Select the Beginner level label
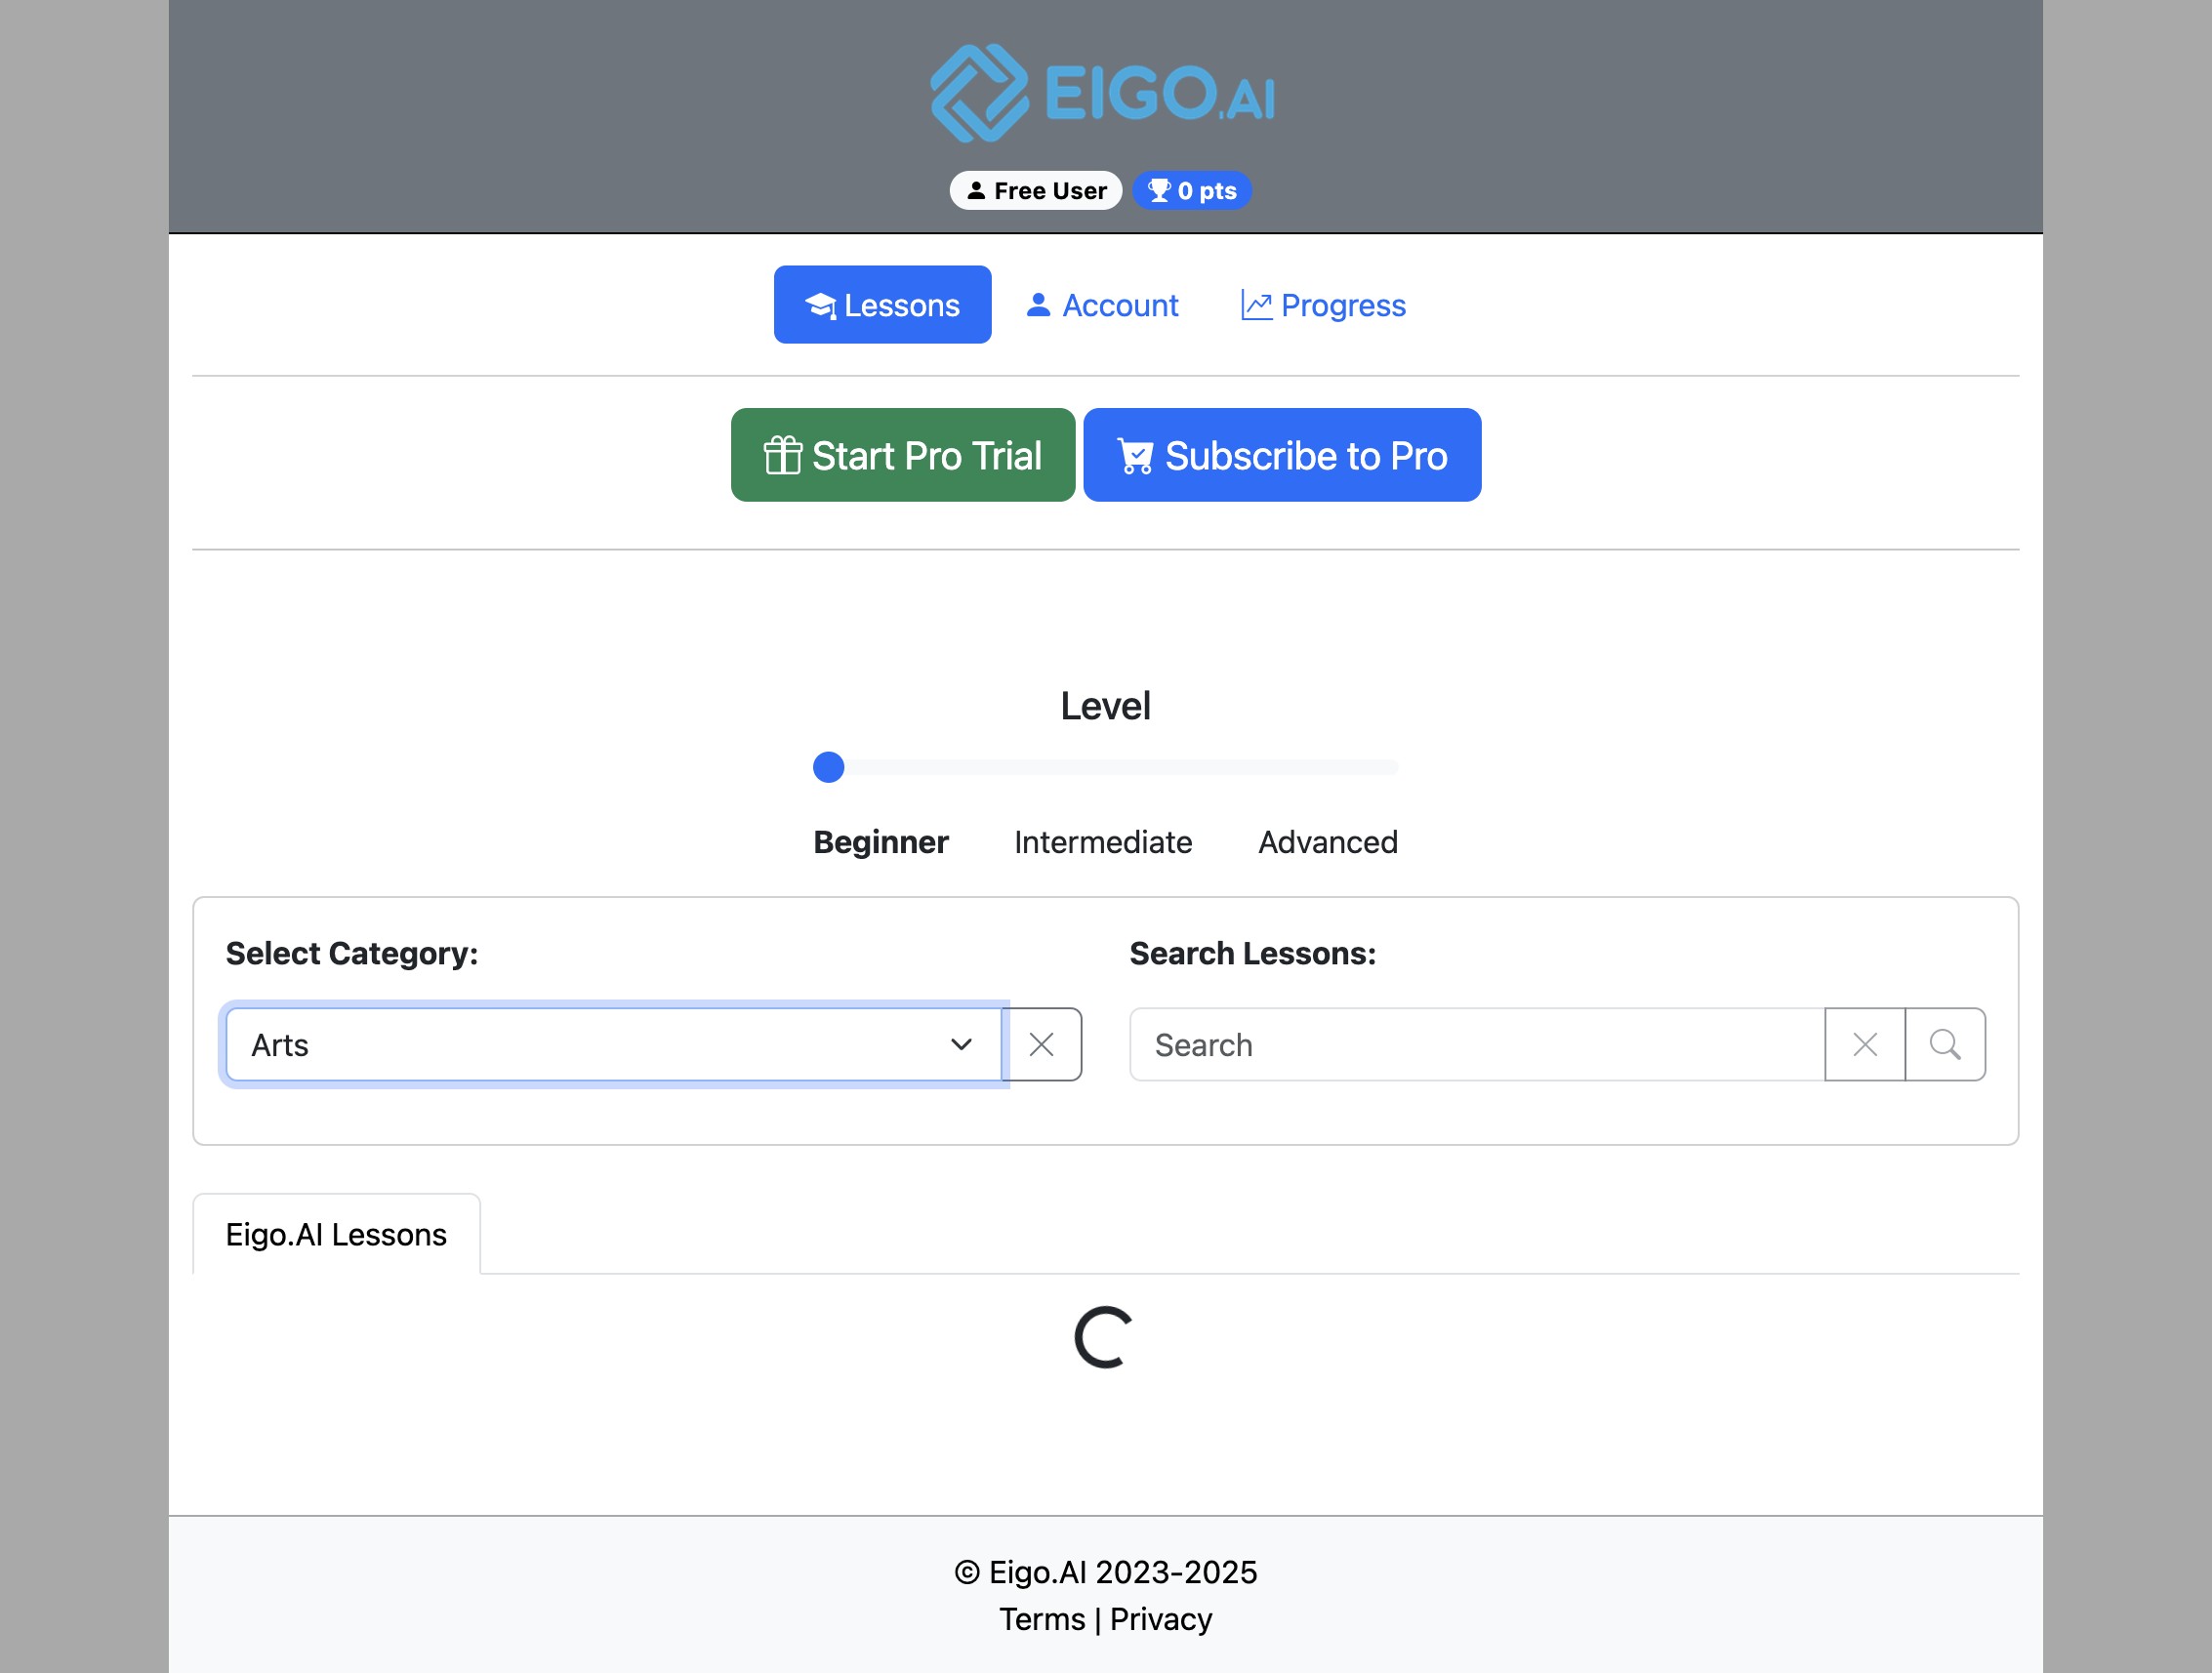The height and width of the screenshot is (1673, 2212). (x=881, y=842)
